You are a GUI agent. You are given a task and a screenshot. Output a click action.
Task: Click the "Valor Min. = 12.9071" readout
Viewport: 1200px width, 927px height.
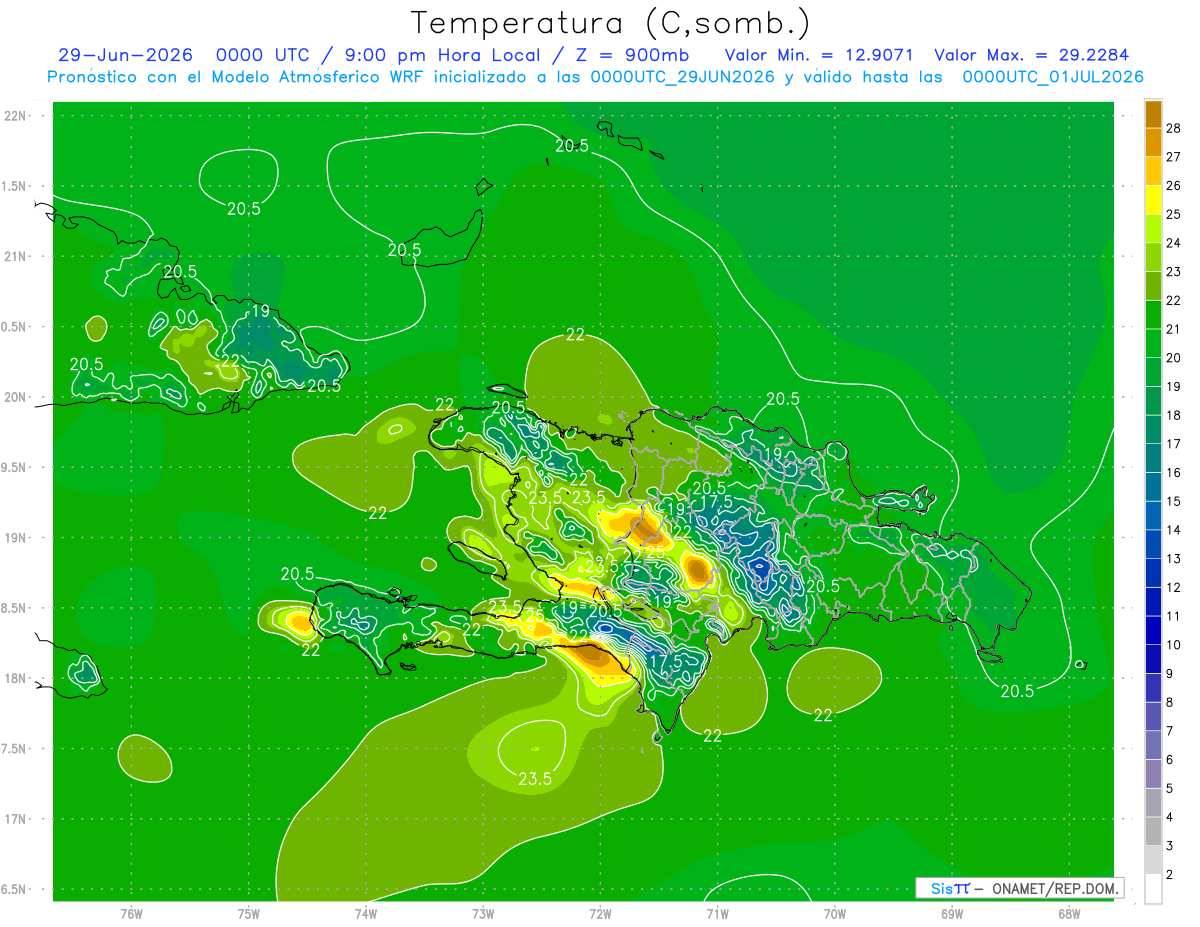point(821,55)
